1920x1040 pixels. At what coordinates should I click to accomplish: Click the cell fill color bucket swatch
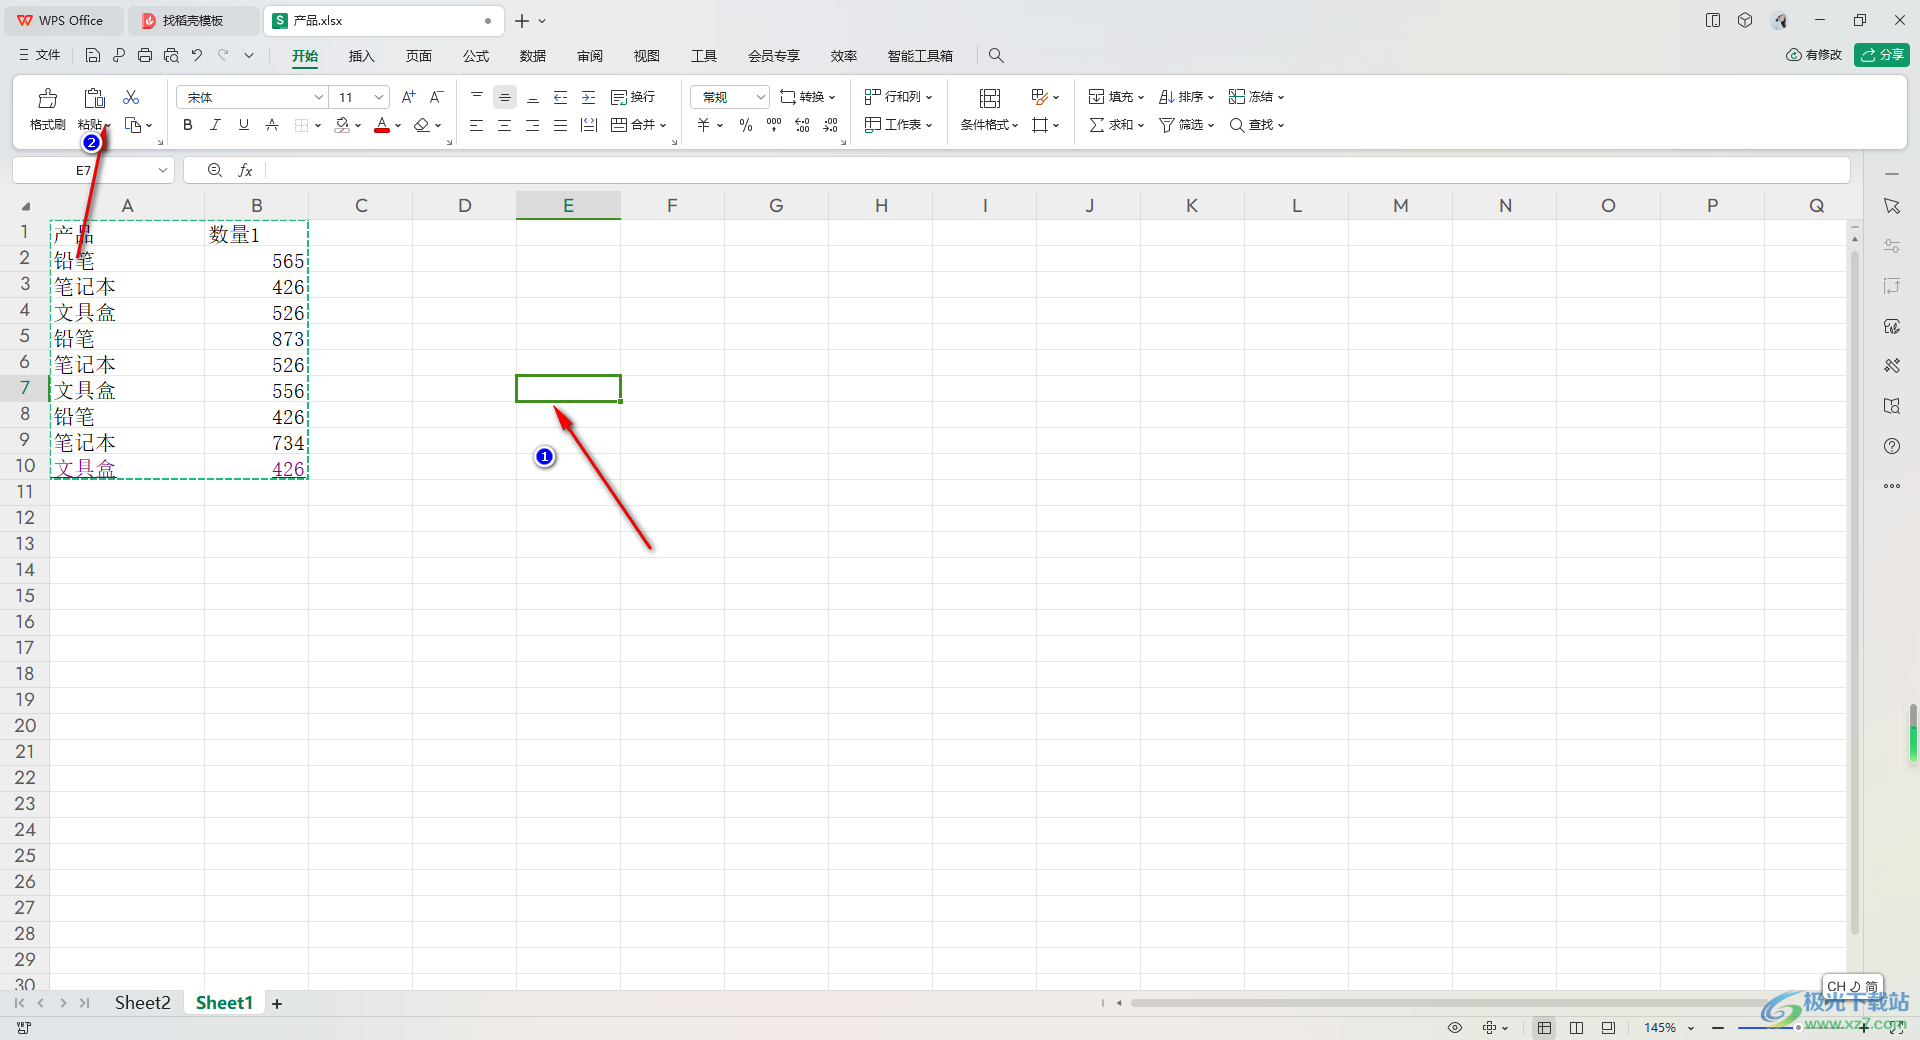tap(342, 125)
